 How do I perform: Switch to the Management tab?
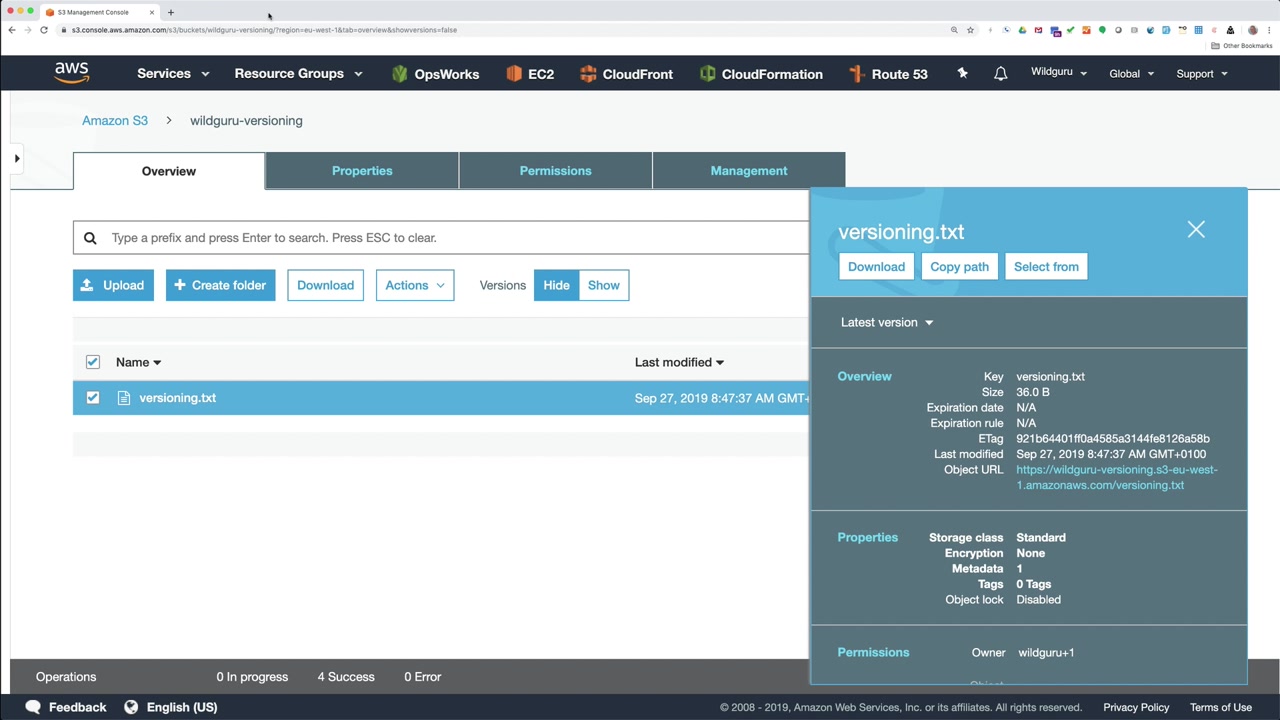[x=749, y=171]
